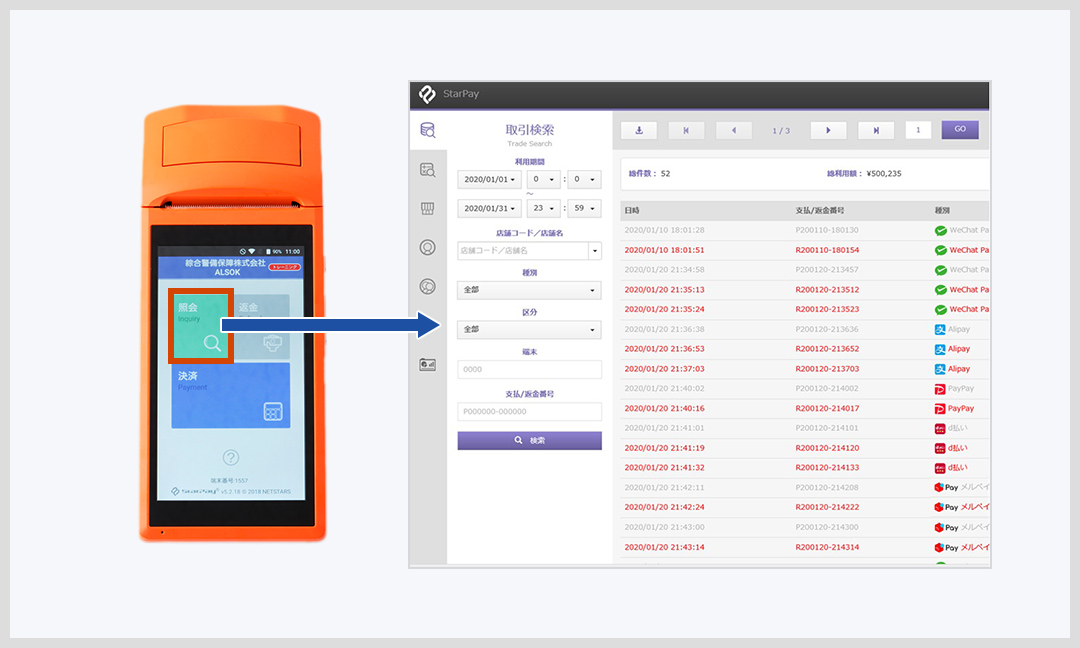Select row with number R200120-213512

tap(804, 290)
